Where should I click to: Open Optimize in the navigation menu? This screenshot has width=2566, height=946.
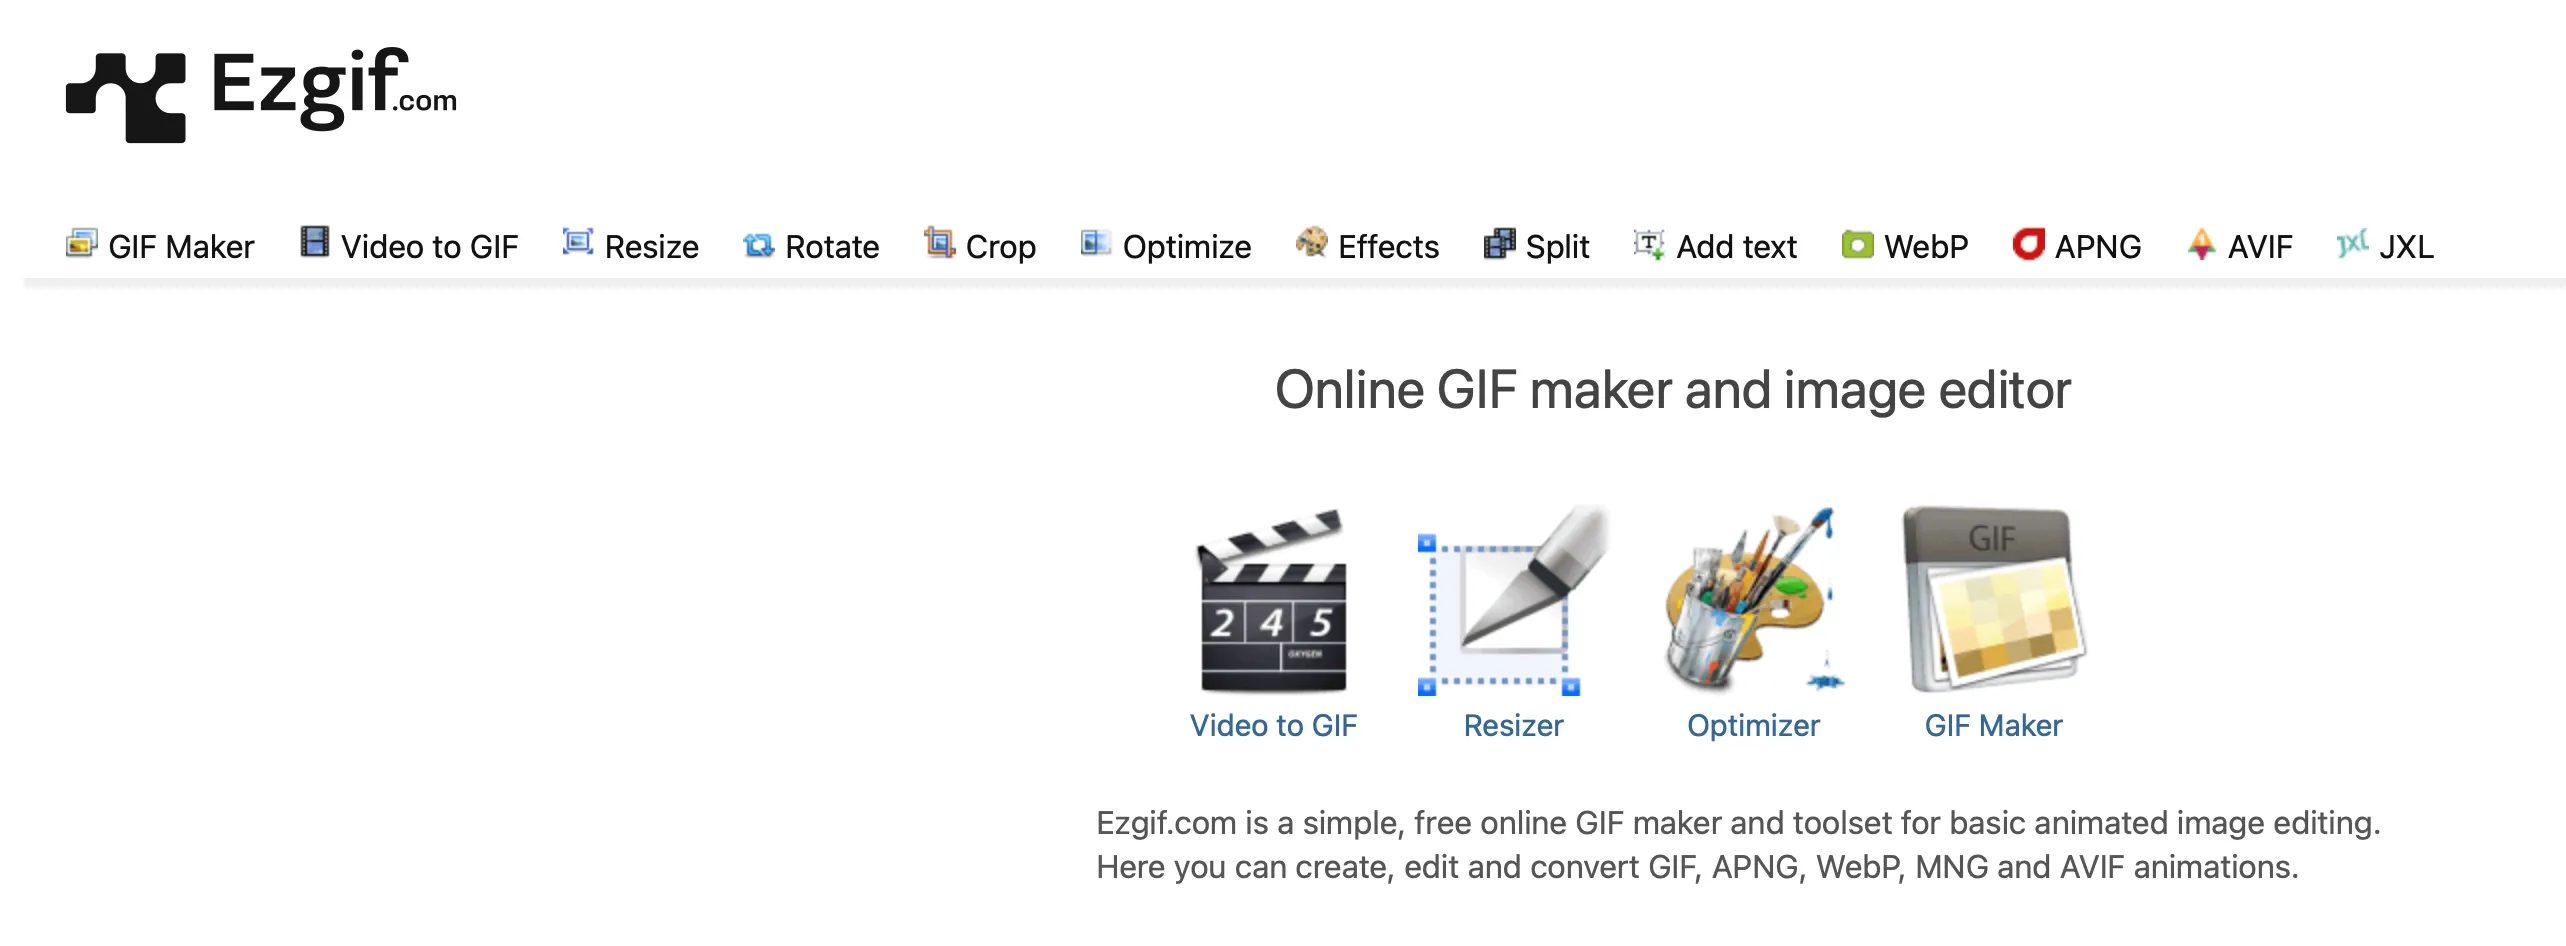pyautogui.click(x=1187, y=247)
